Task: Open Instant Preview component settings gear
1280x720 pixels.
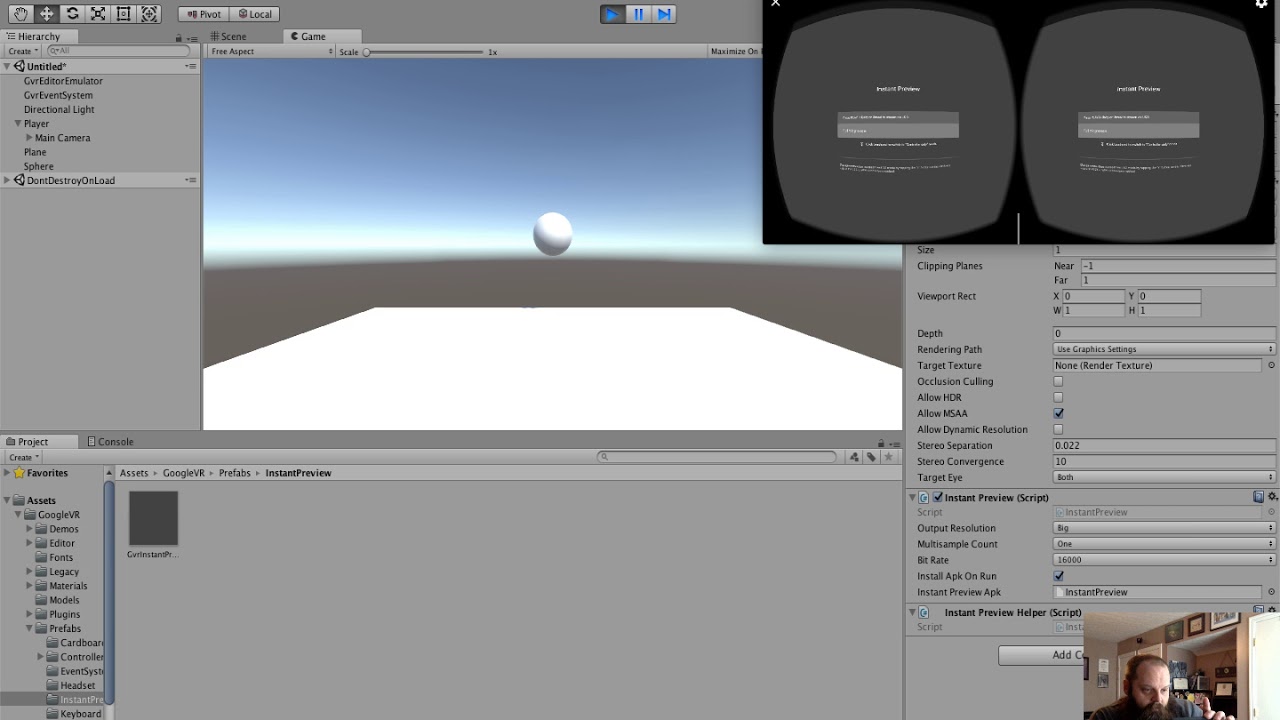Action: 1272,497
